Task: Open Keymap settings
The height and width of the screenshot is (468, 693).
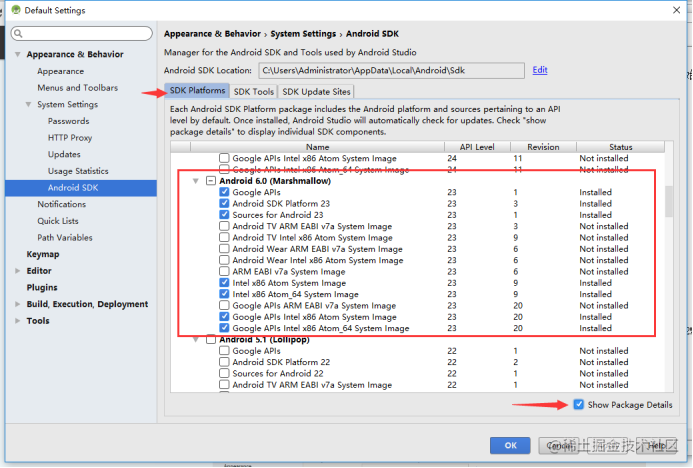Action: (43, 254)
